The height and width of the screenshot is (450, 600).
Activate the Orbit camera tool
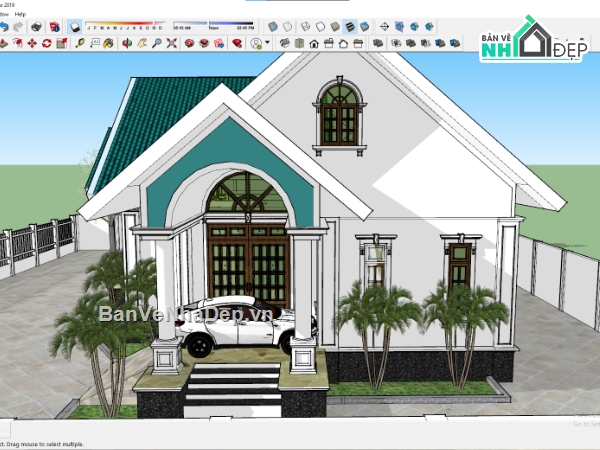tap(127, 43)
